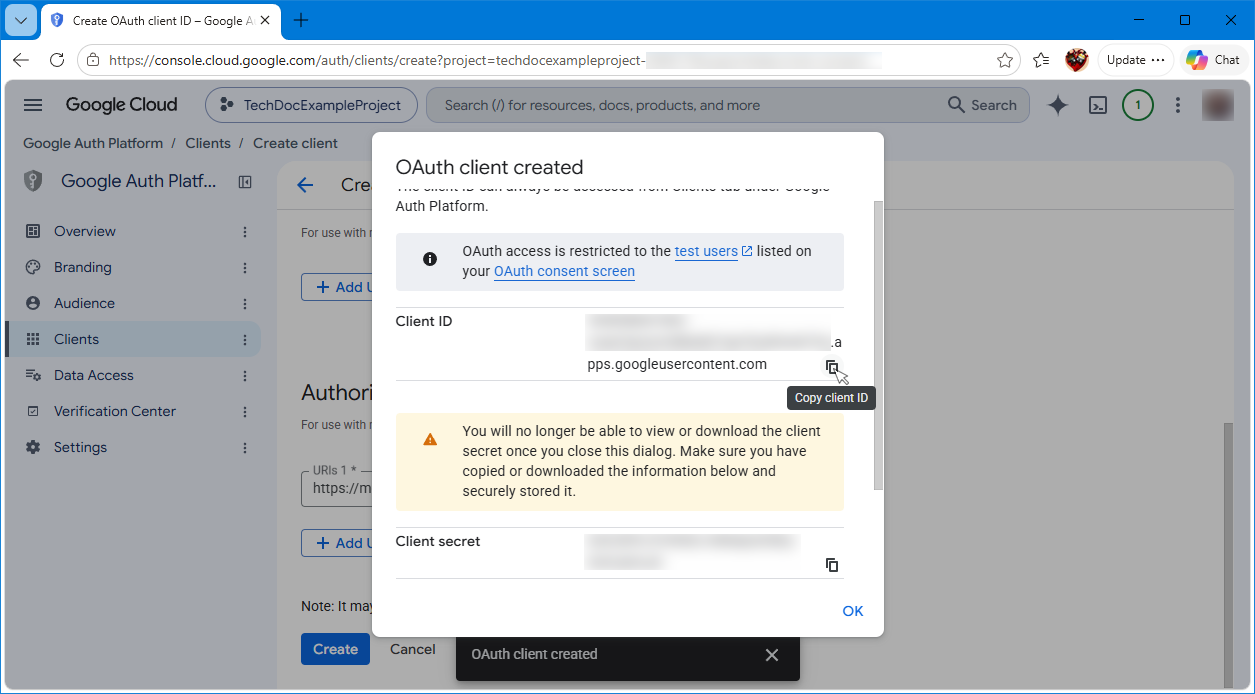Activate Cloud Shell terminal icon
The height and width of the screenshot is (694, 1255).
tap(1098, 105)
